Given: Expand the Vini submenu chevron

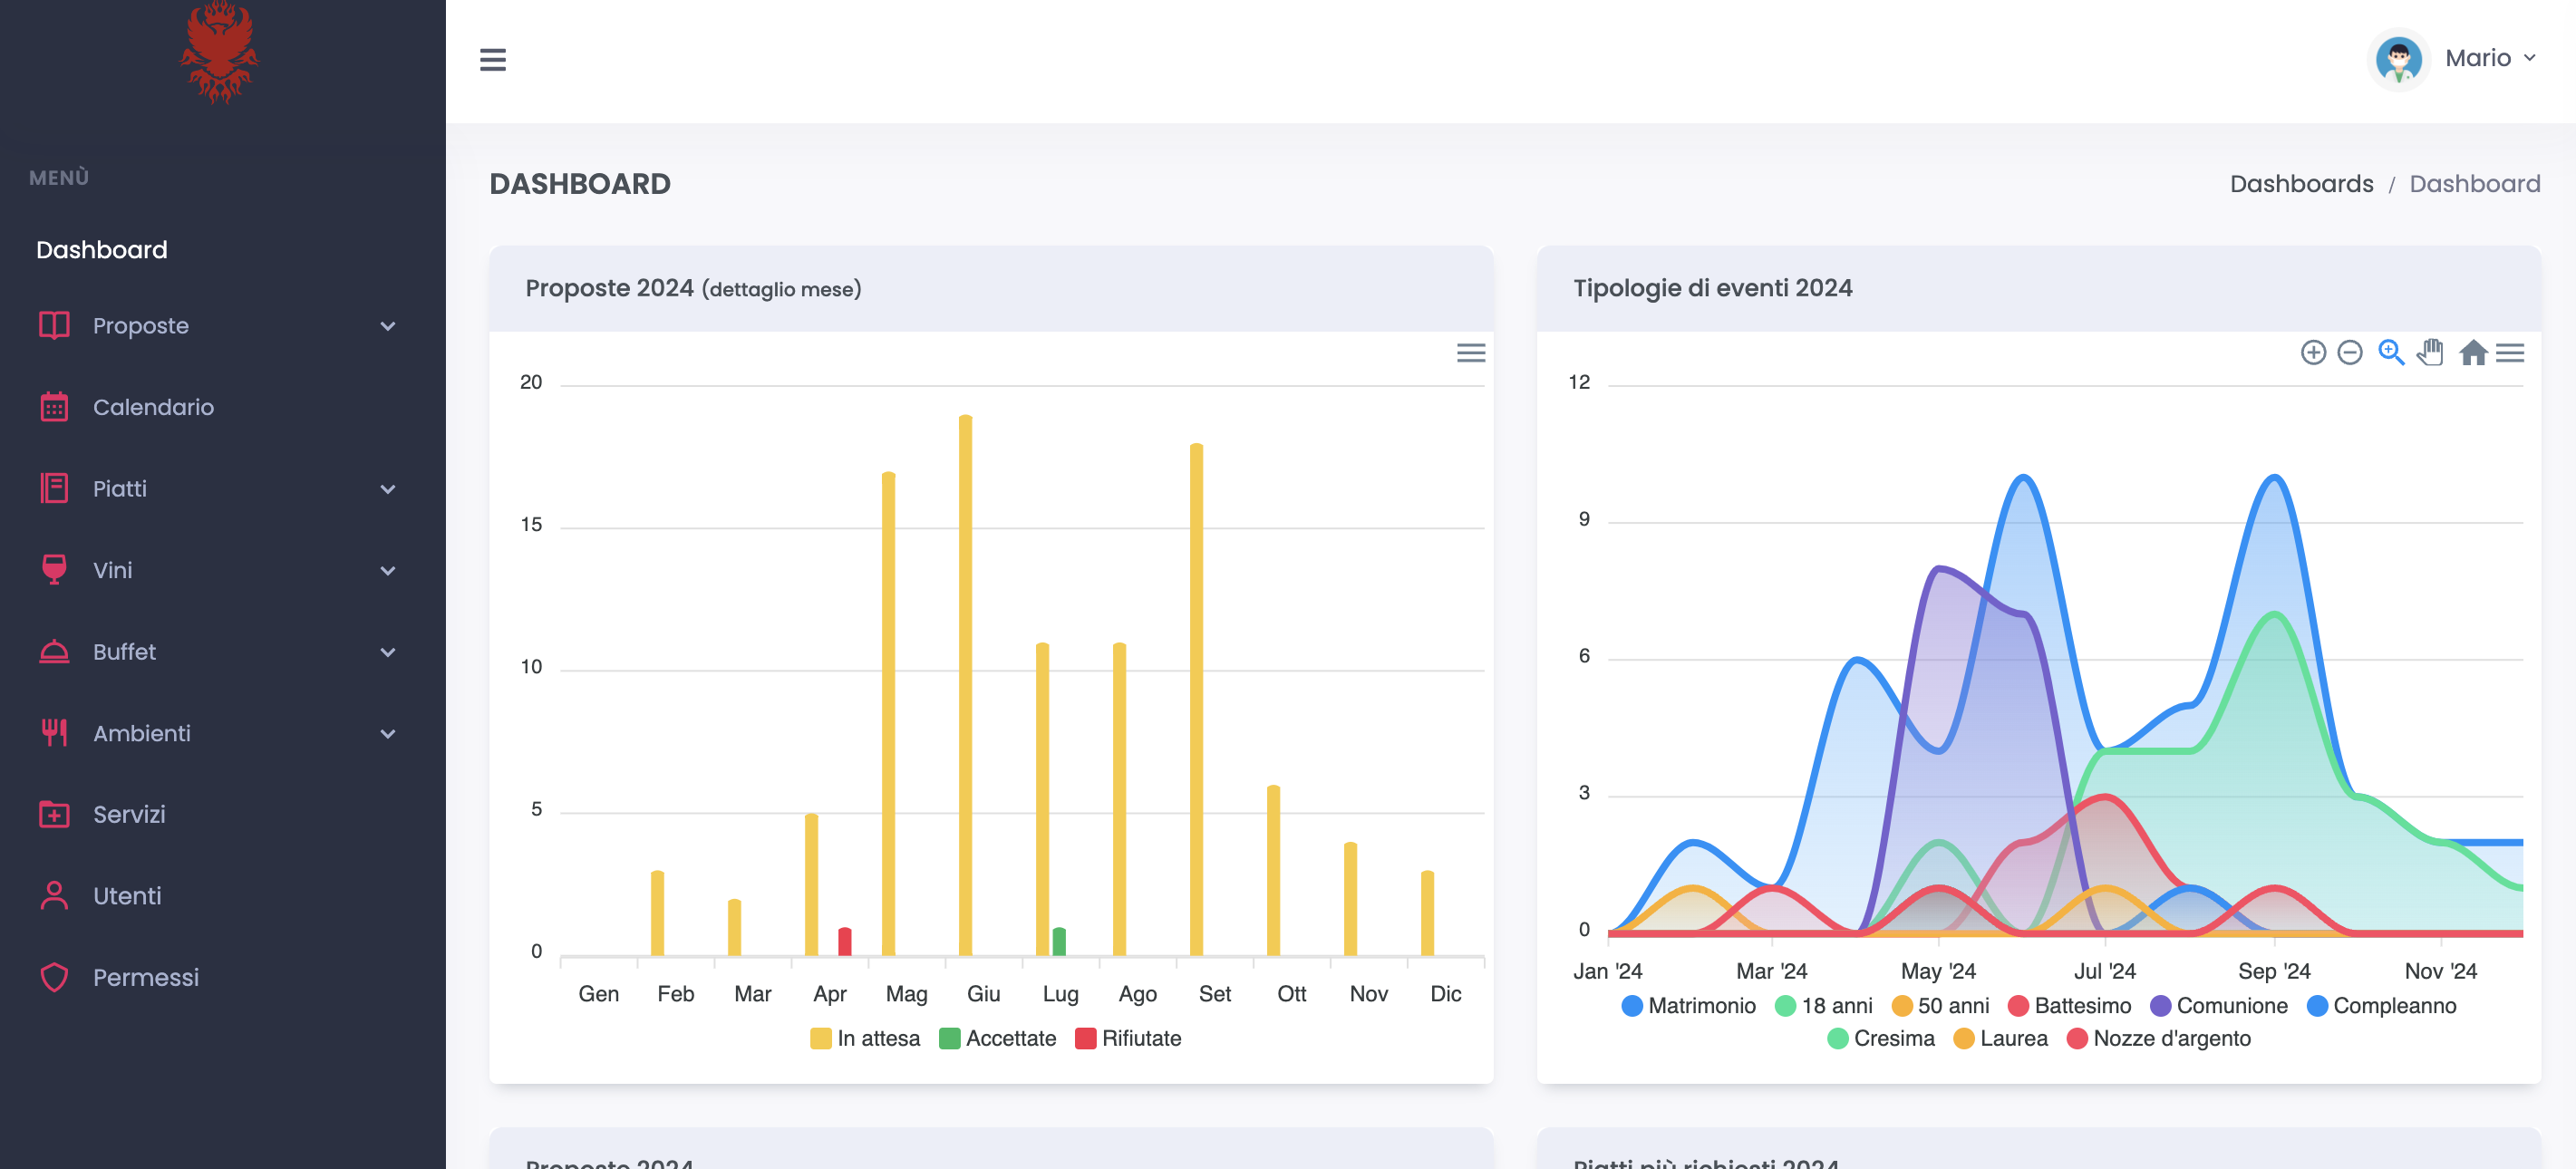Looking at the screenshot, I should (388, 571).
